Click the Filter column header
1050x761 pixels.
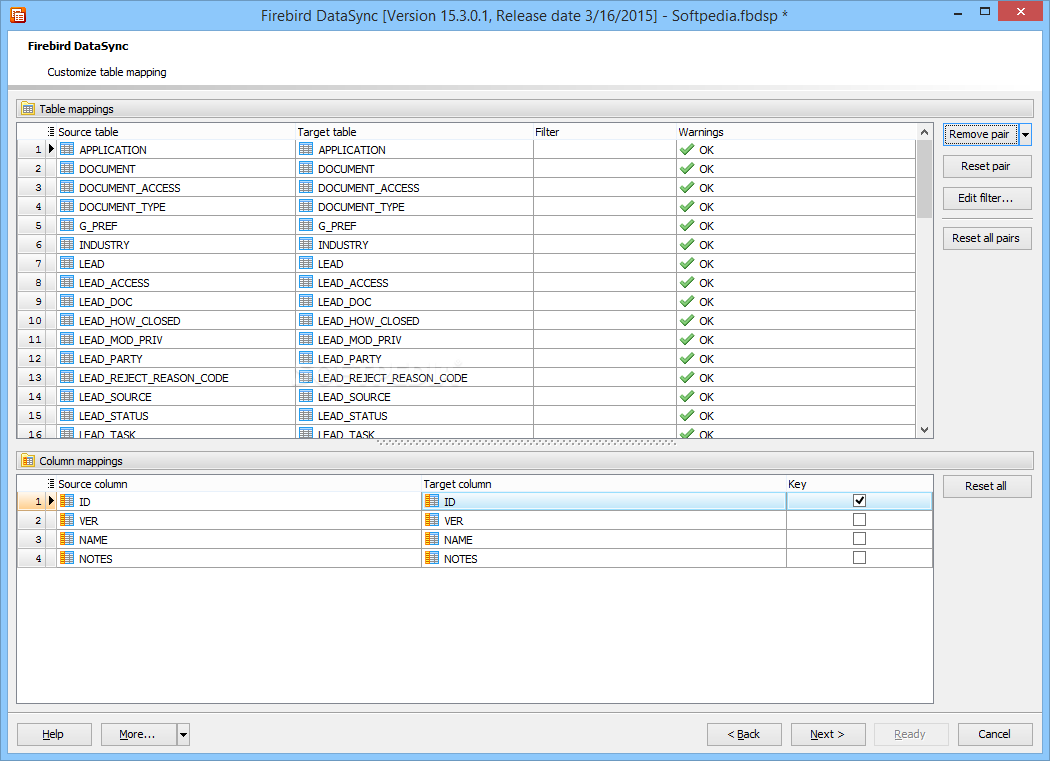[x=605, y=132]
